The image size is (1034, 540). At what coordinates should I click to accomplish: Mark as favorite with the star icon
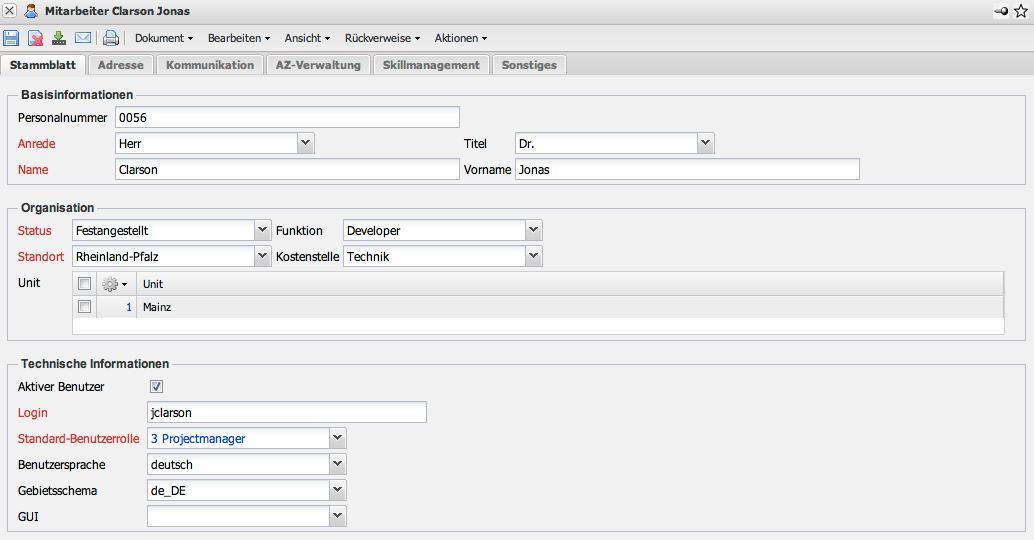coord(1021,11)
